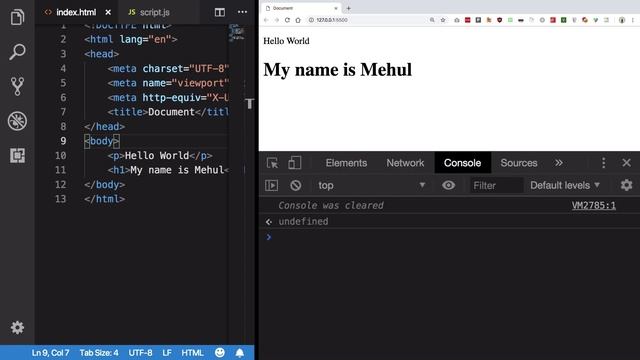Open the Elements tab in DevTools
Screen dimensions: 640x360
pos(346,163)
